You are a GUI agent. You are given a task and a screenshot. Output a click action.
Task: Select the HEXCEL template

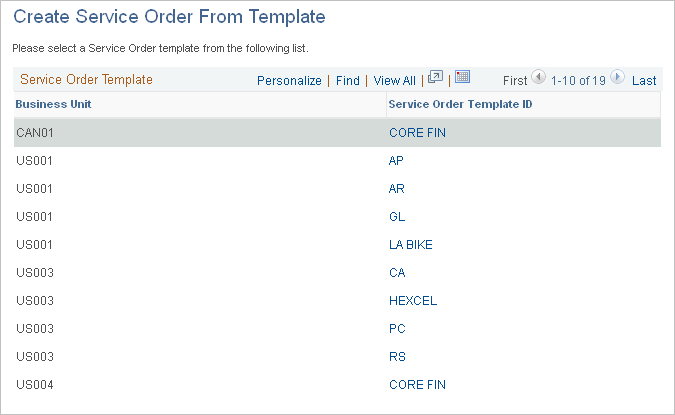pyautogui.click(x=413, y=300)
